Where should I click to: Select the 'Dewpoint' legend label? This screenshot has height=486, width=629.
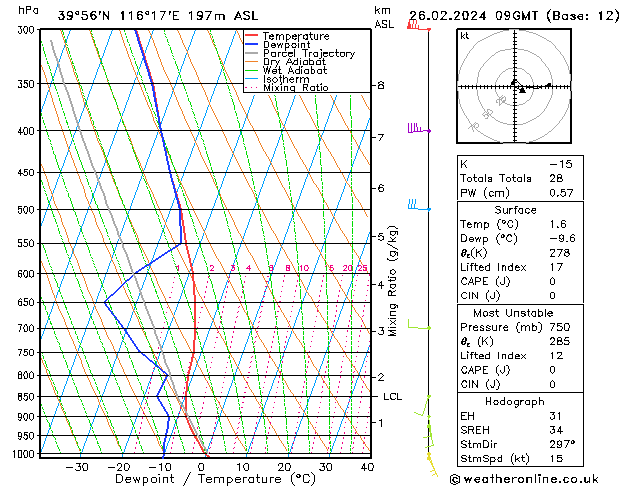click(x=286, y=45)
